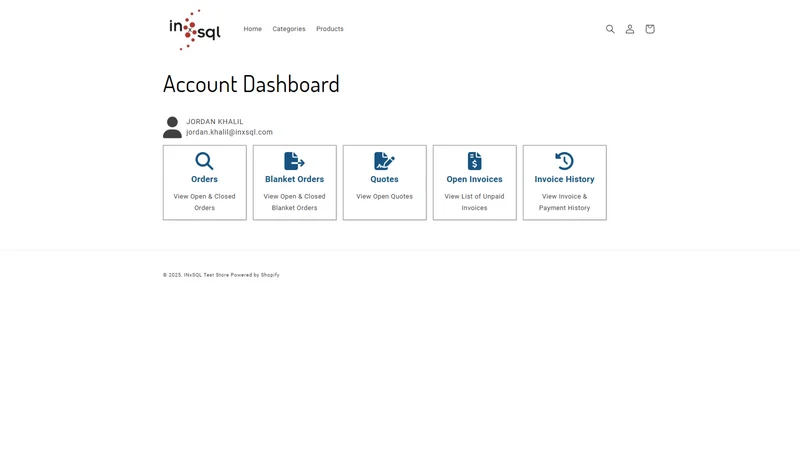Click 'View Invoice & Payment History' text
The height and width of the screenshot is (450, 800).
click(x=564, y=202)
